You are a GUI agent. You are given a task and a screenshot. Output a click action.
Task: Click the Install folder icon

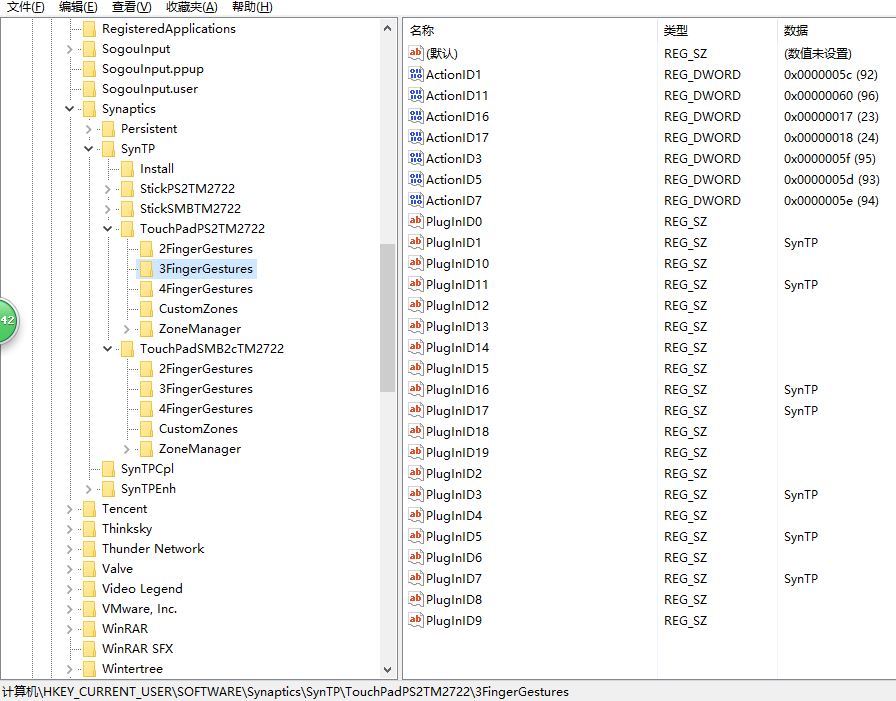[127, 169]
